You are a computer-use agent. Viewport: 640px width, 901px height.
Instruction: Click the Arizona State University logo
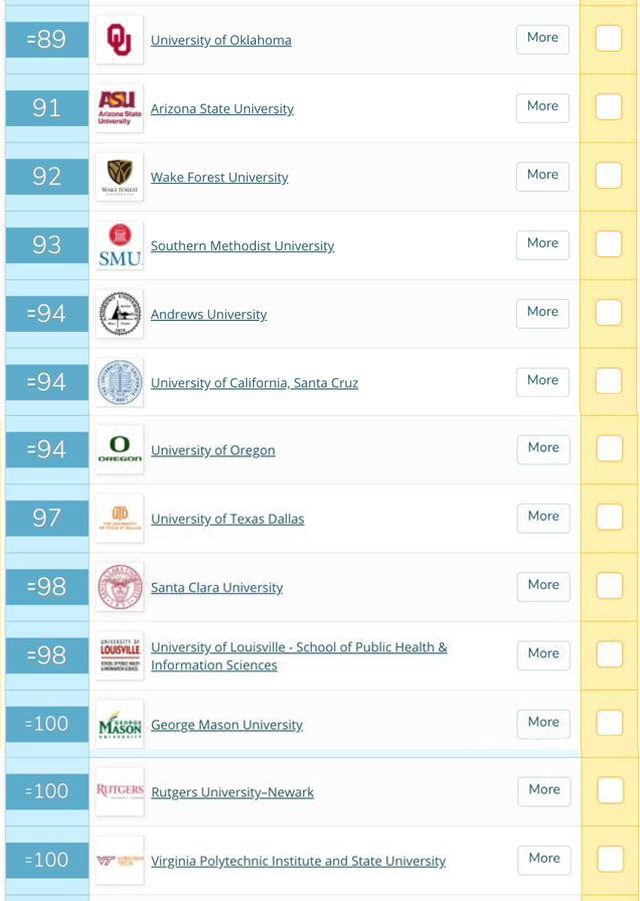[x=119, y=108]
